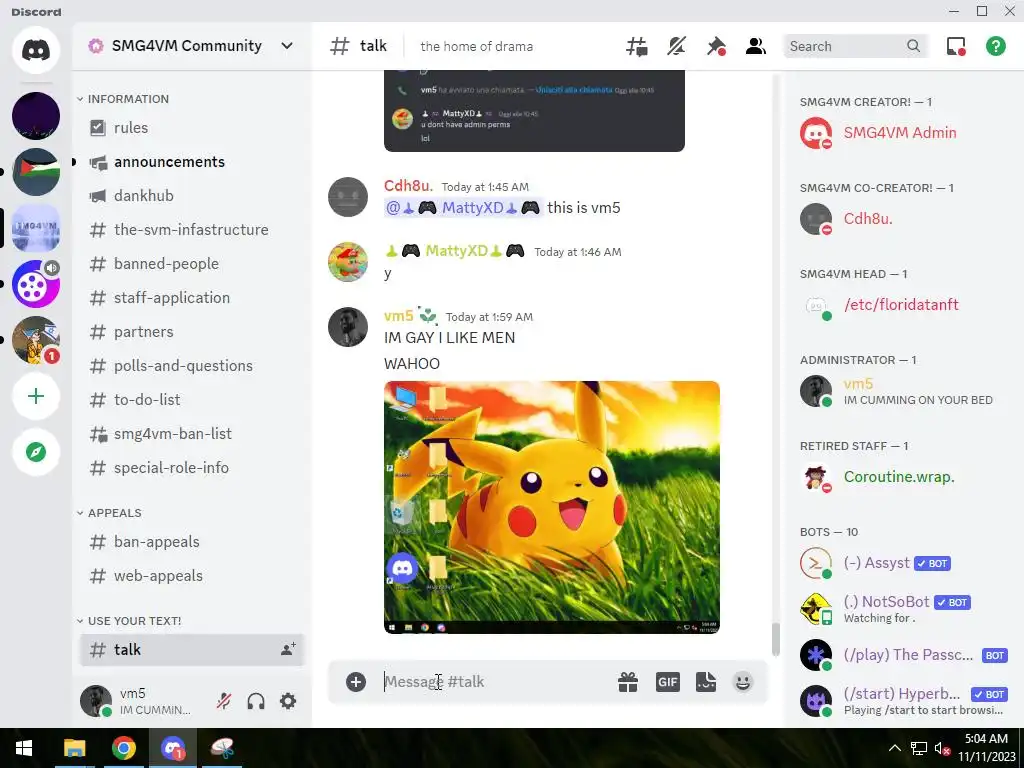The height and width of the screenshot is (768, 1024).
Task: Open the sticker picker
Action: [x=706, y=682]
